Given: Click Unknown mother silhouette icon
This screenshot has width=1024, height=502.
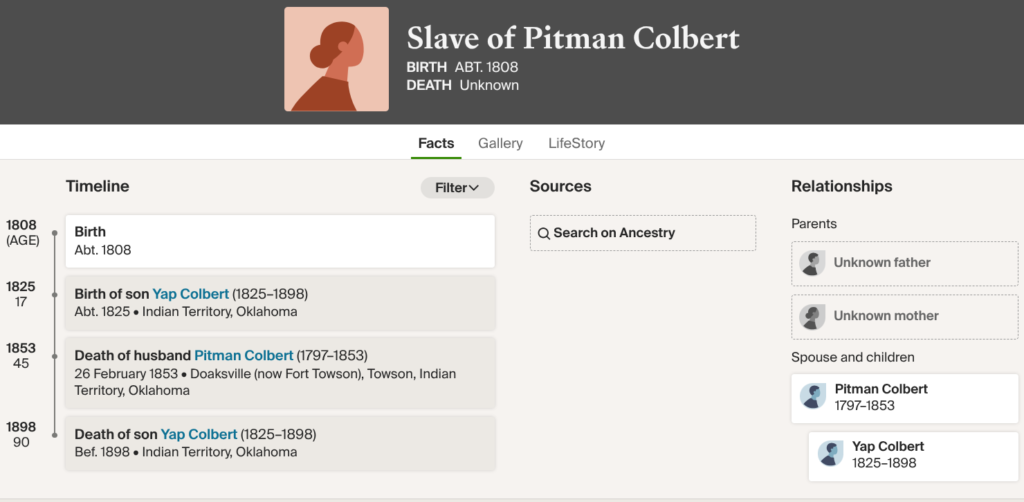Looking at the screenshot, I should pyautogui.click(x=813, y=316).
